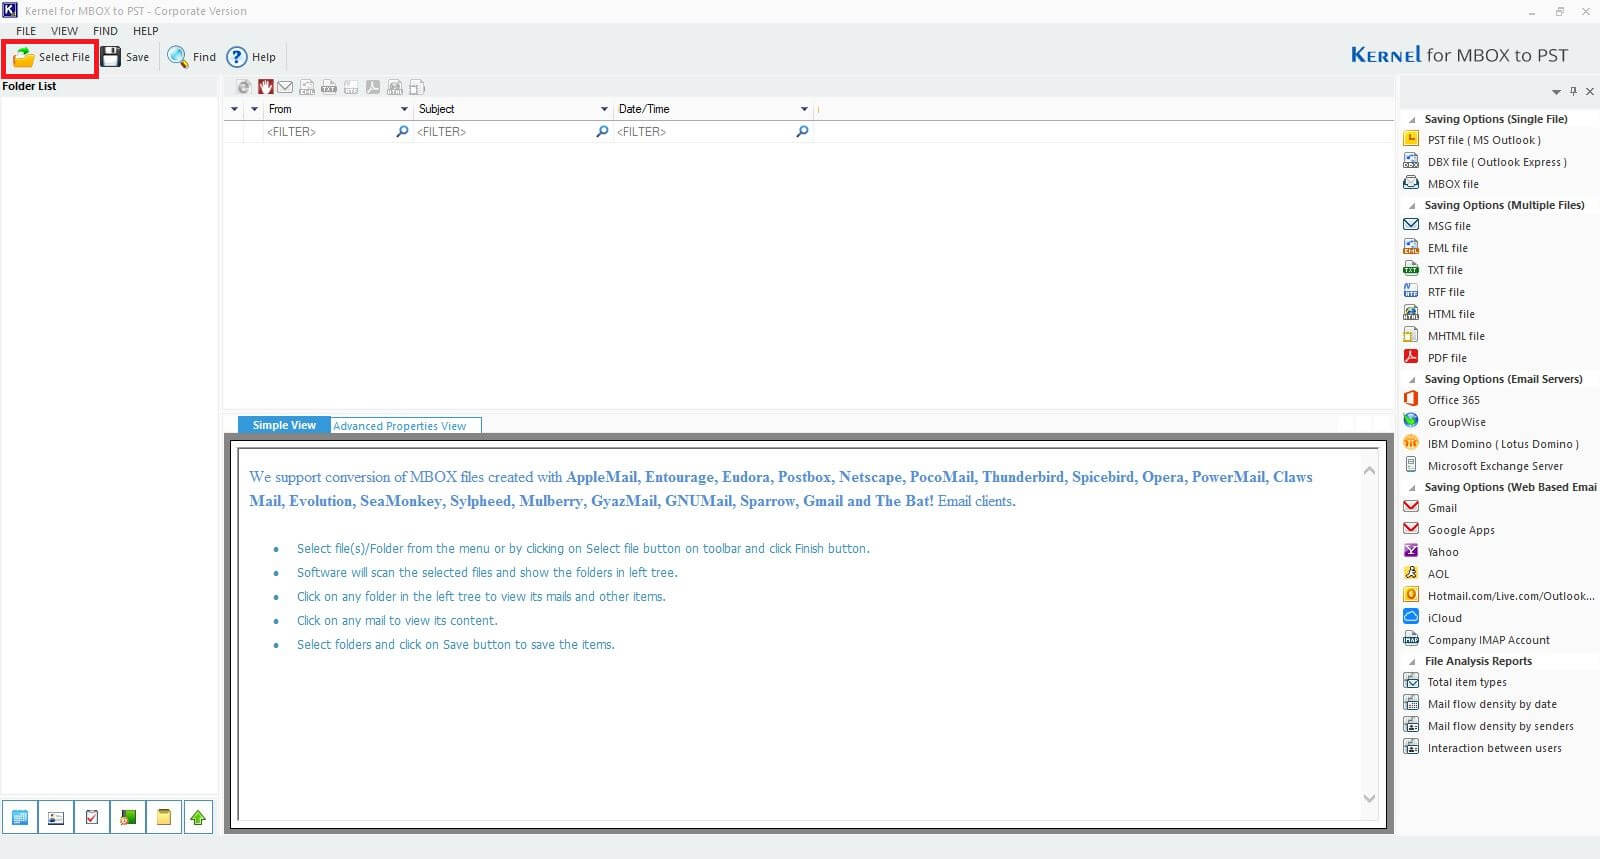Open the Select File toolbar button
Viewport: 1600px width, 859px height.
click(51, 57)
